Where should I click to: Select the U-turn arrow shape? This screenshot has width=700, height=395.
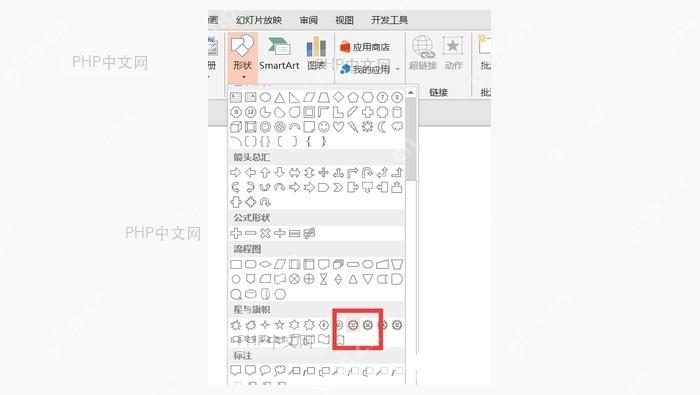[367, 172]
